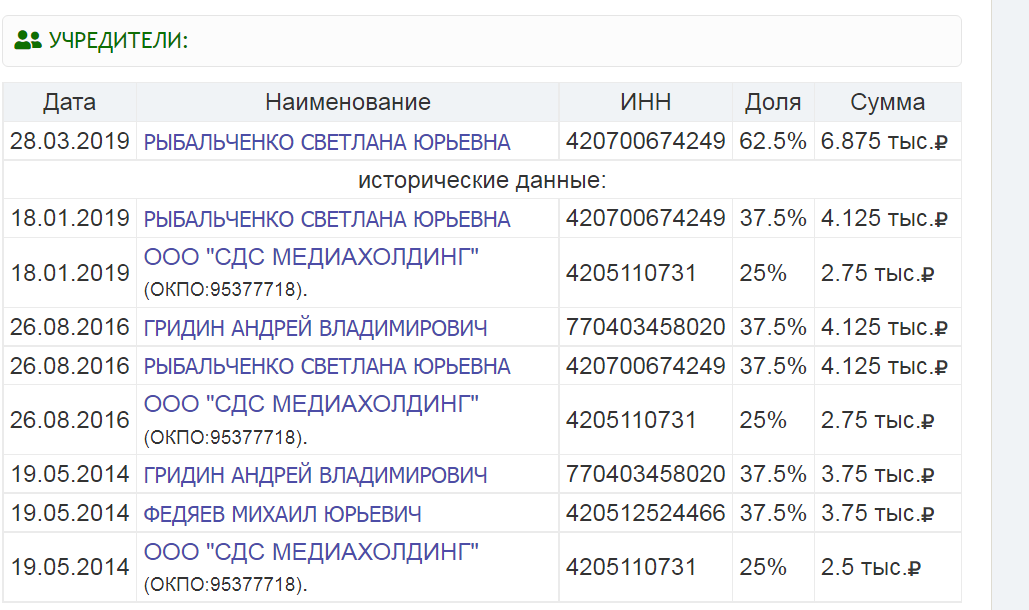The image size is (1029, 610).
Task: Sort table by the Наименование column header
Action: click(348, 102)
